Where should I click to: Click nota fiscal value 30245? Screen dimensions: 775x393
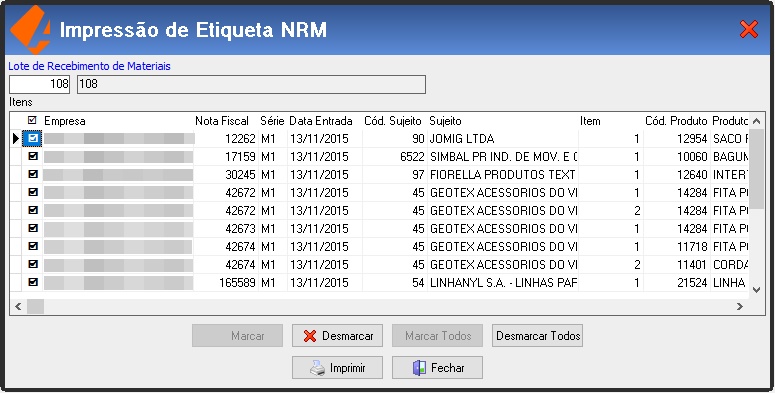click(240, 175)
